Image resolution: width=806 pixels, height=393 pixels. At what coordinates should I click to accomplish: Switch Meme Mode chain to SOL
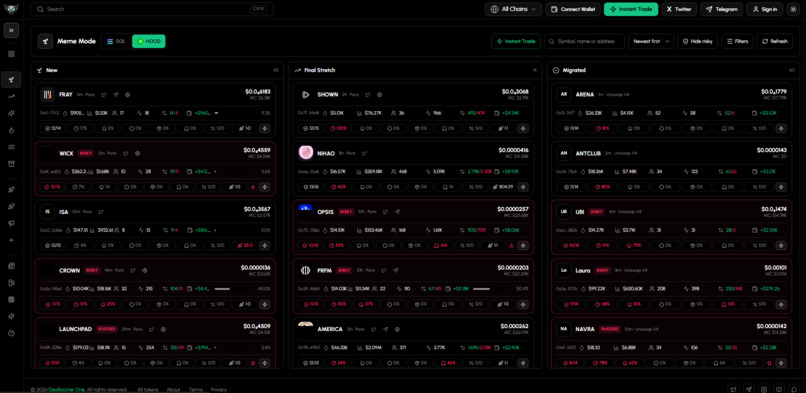116,41
